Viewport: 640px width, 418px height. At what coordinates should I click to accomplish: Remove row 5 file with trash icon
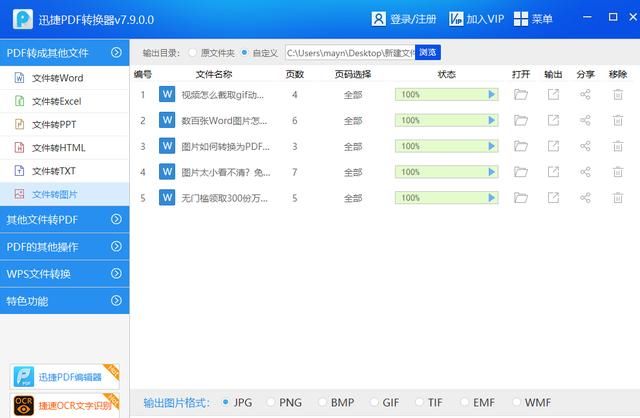pyautogui.click(x=618, y=198)
